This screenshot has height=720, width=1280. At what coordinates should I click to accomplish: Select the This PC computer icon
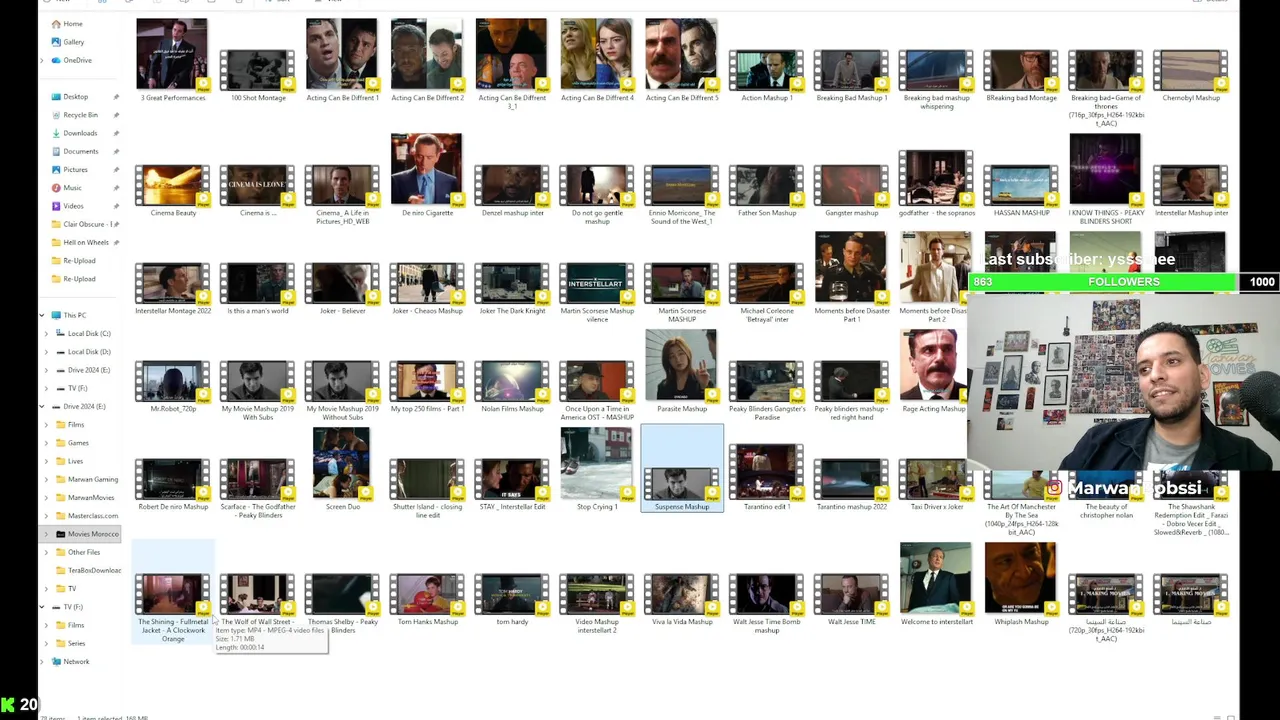point(56,315)
